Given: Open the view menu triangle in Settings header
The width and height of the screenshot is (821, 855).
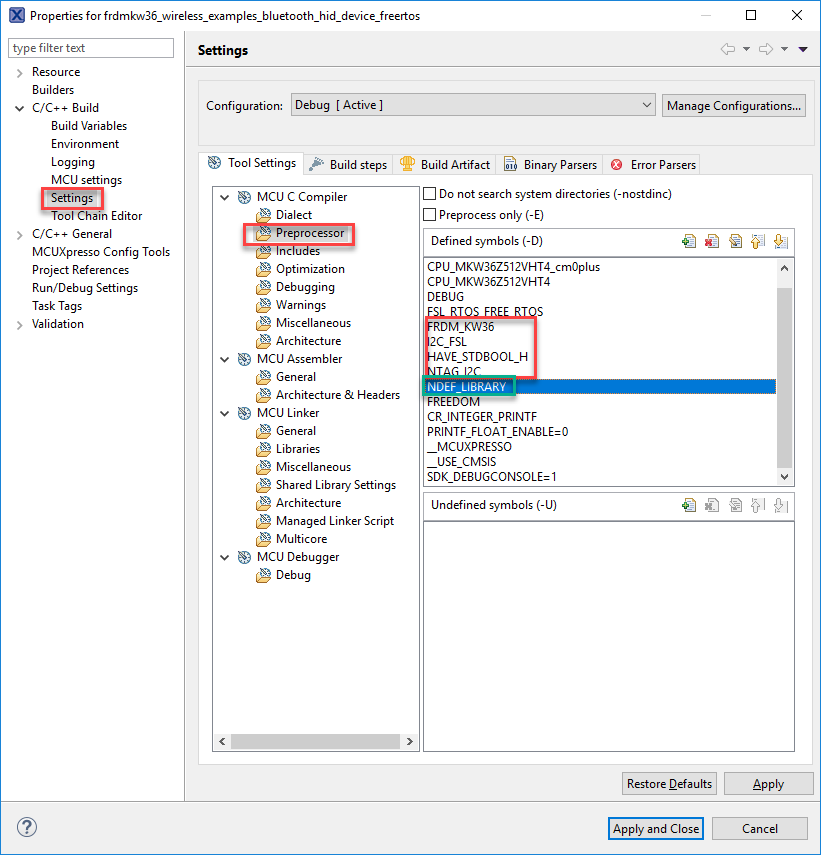Looking at the screenshot, I should click(803, 50).
